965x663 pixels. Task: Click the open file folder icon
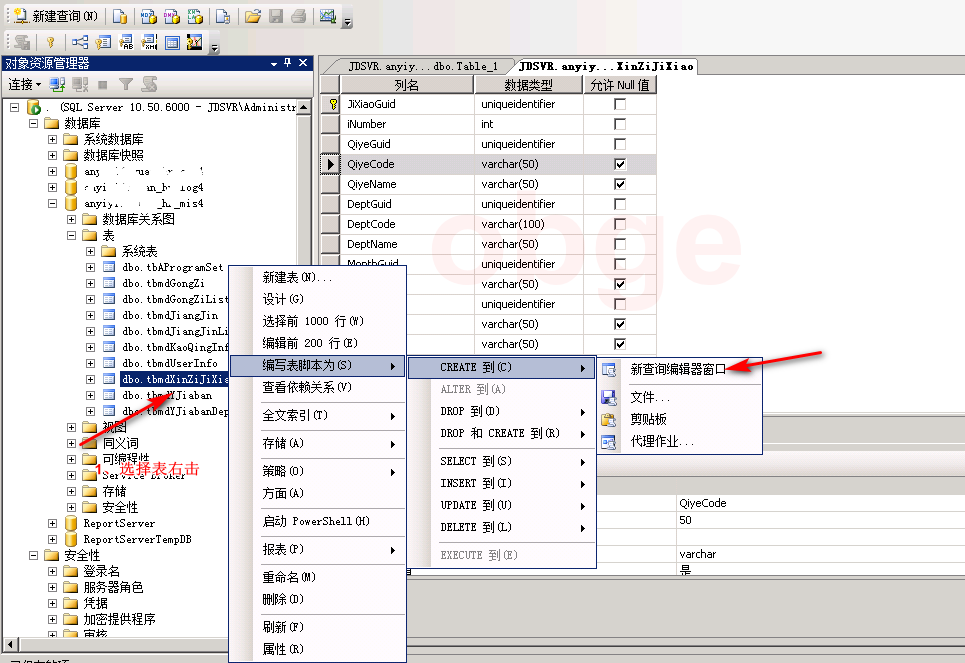[252, 16]
